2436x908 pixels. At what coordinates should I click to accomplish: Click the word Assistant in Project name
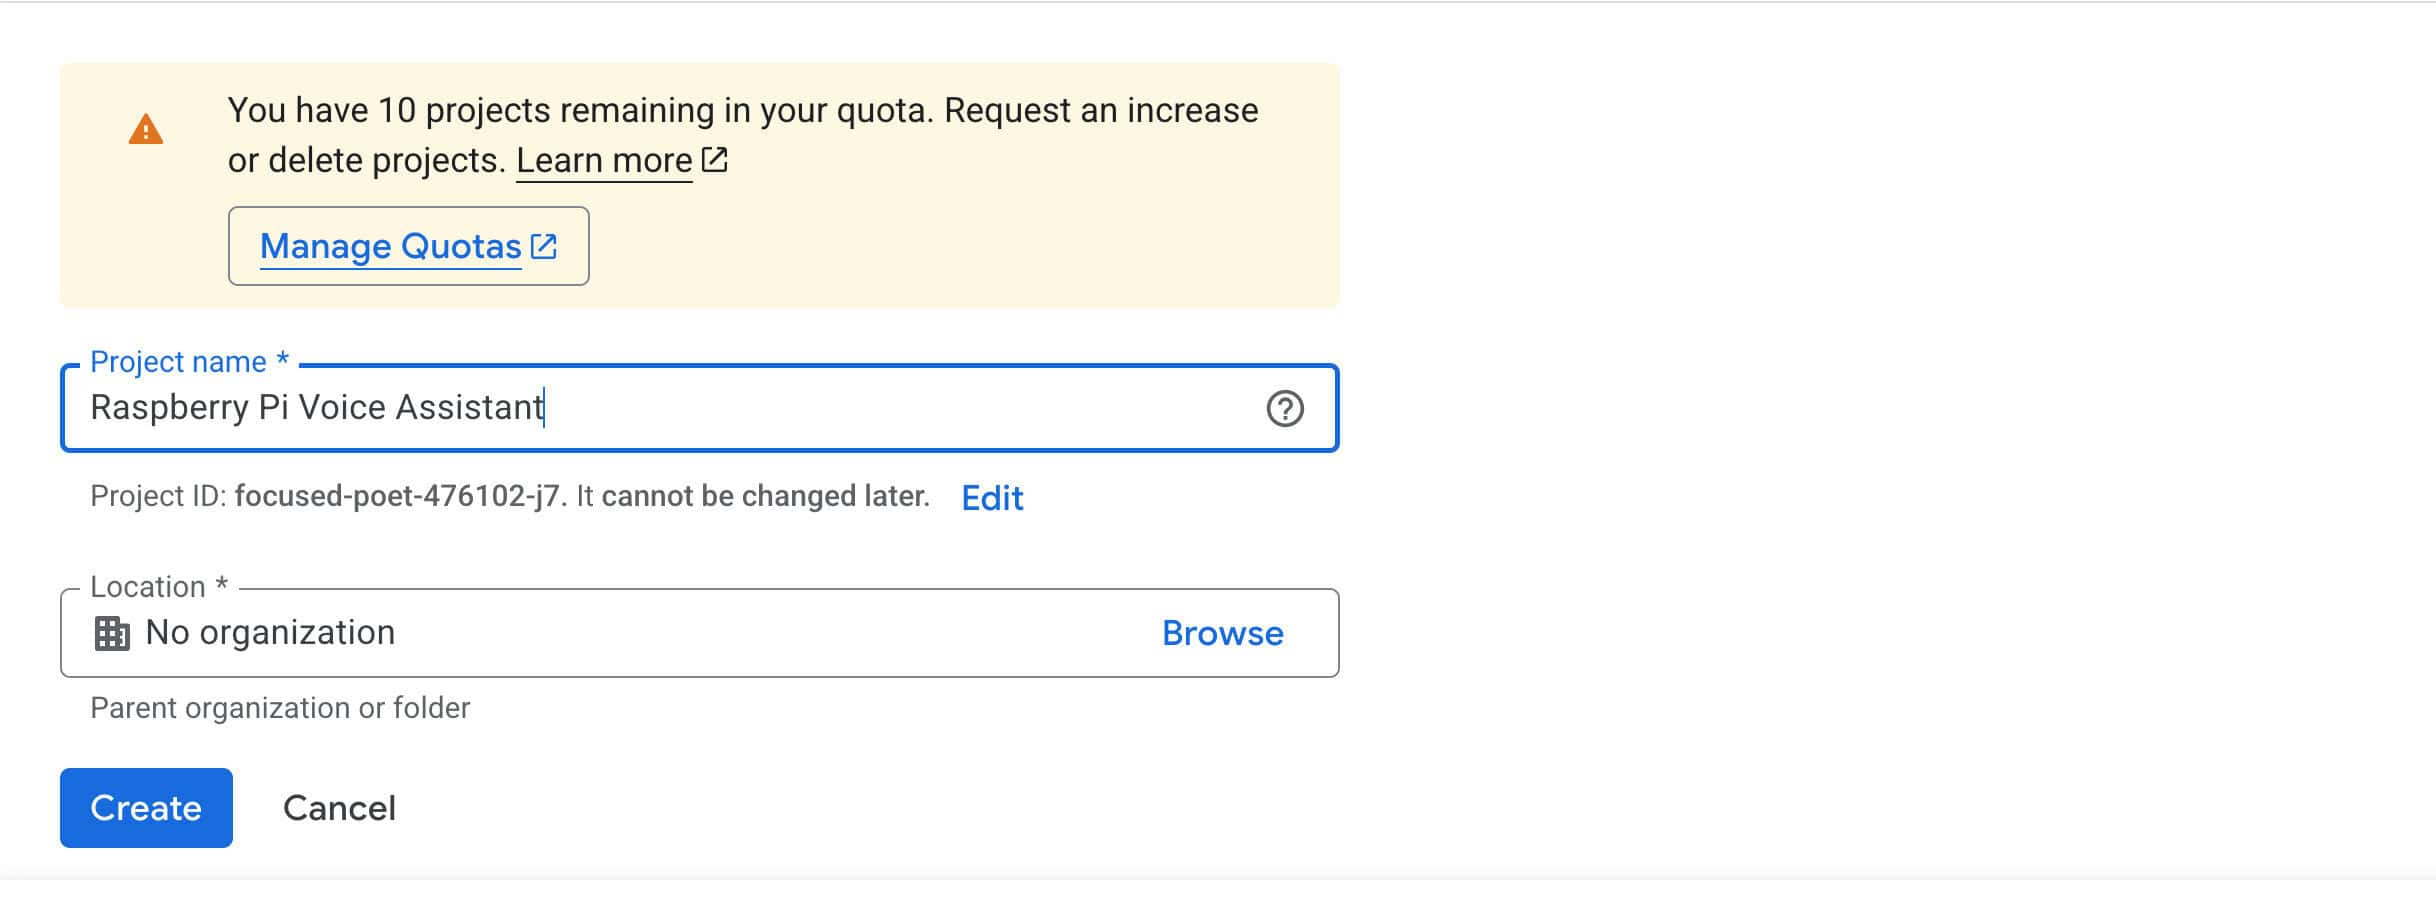[x=468, y=408]
